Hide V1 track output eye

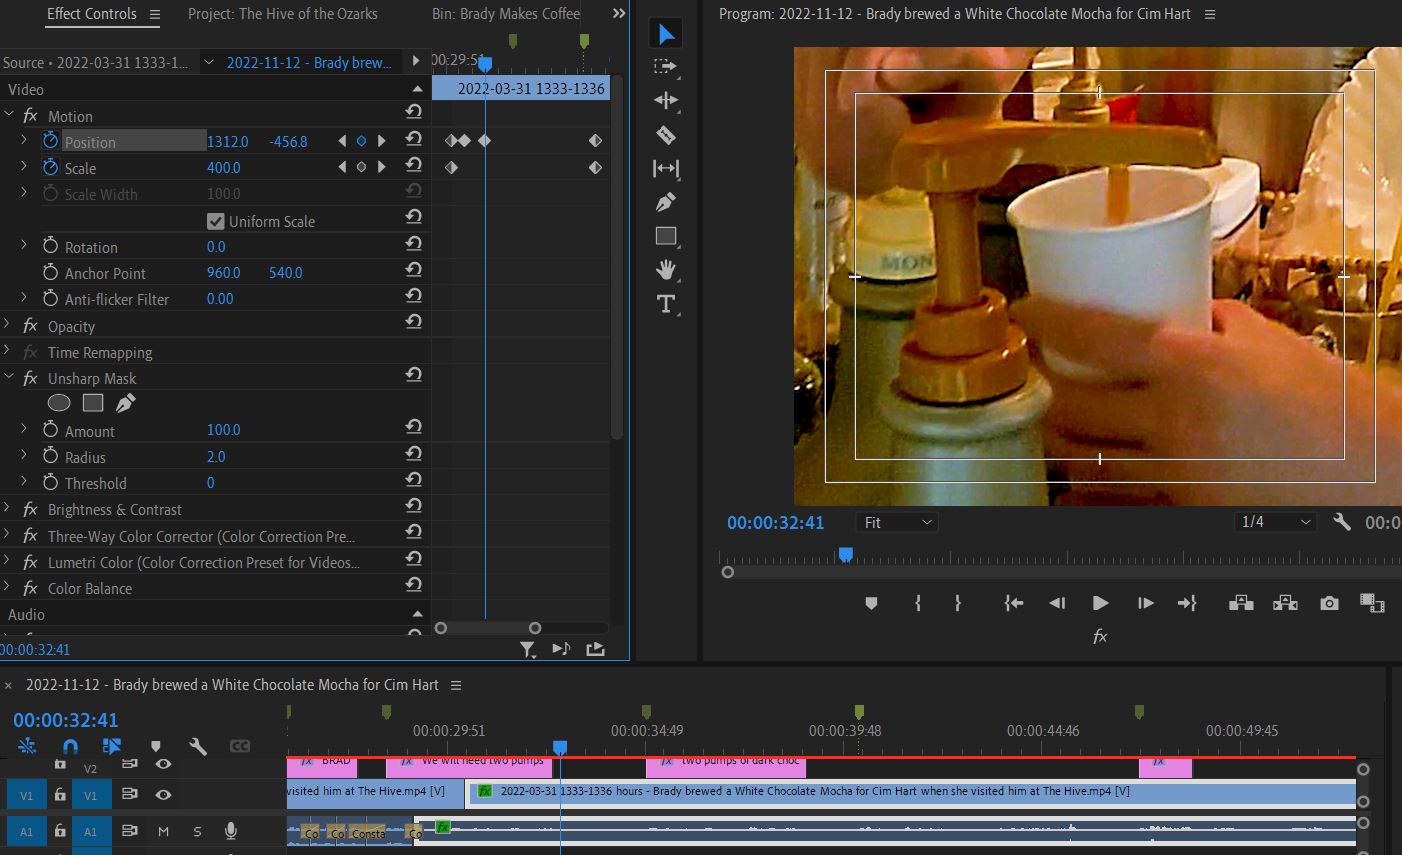(163, 794)
